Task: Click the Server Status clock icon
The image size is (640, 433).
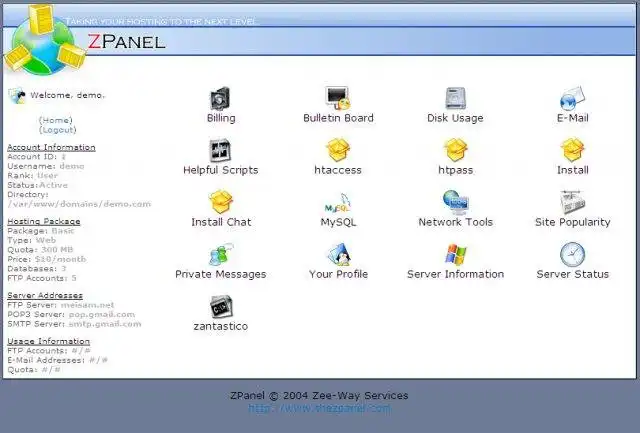Action: [x=572, y=254]
